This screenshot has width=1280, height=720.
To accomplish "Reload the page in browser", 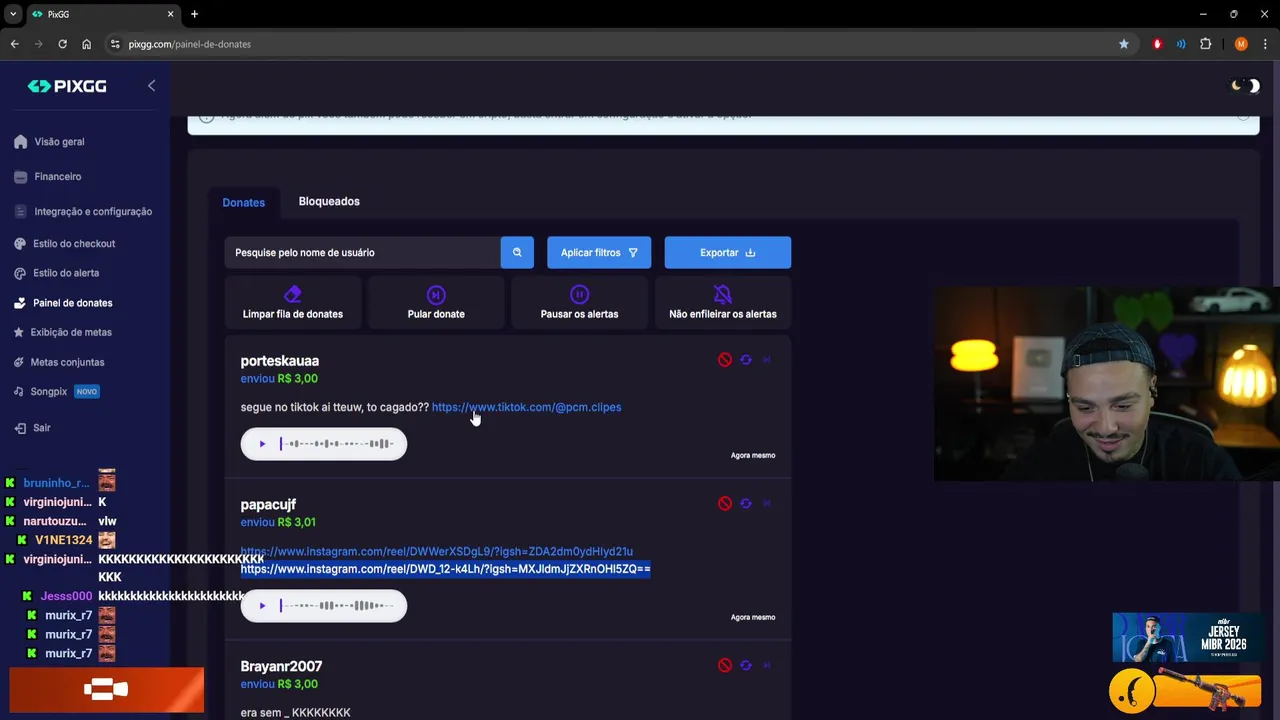I will tap(62, 44).
